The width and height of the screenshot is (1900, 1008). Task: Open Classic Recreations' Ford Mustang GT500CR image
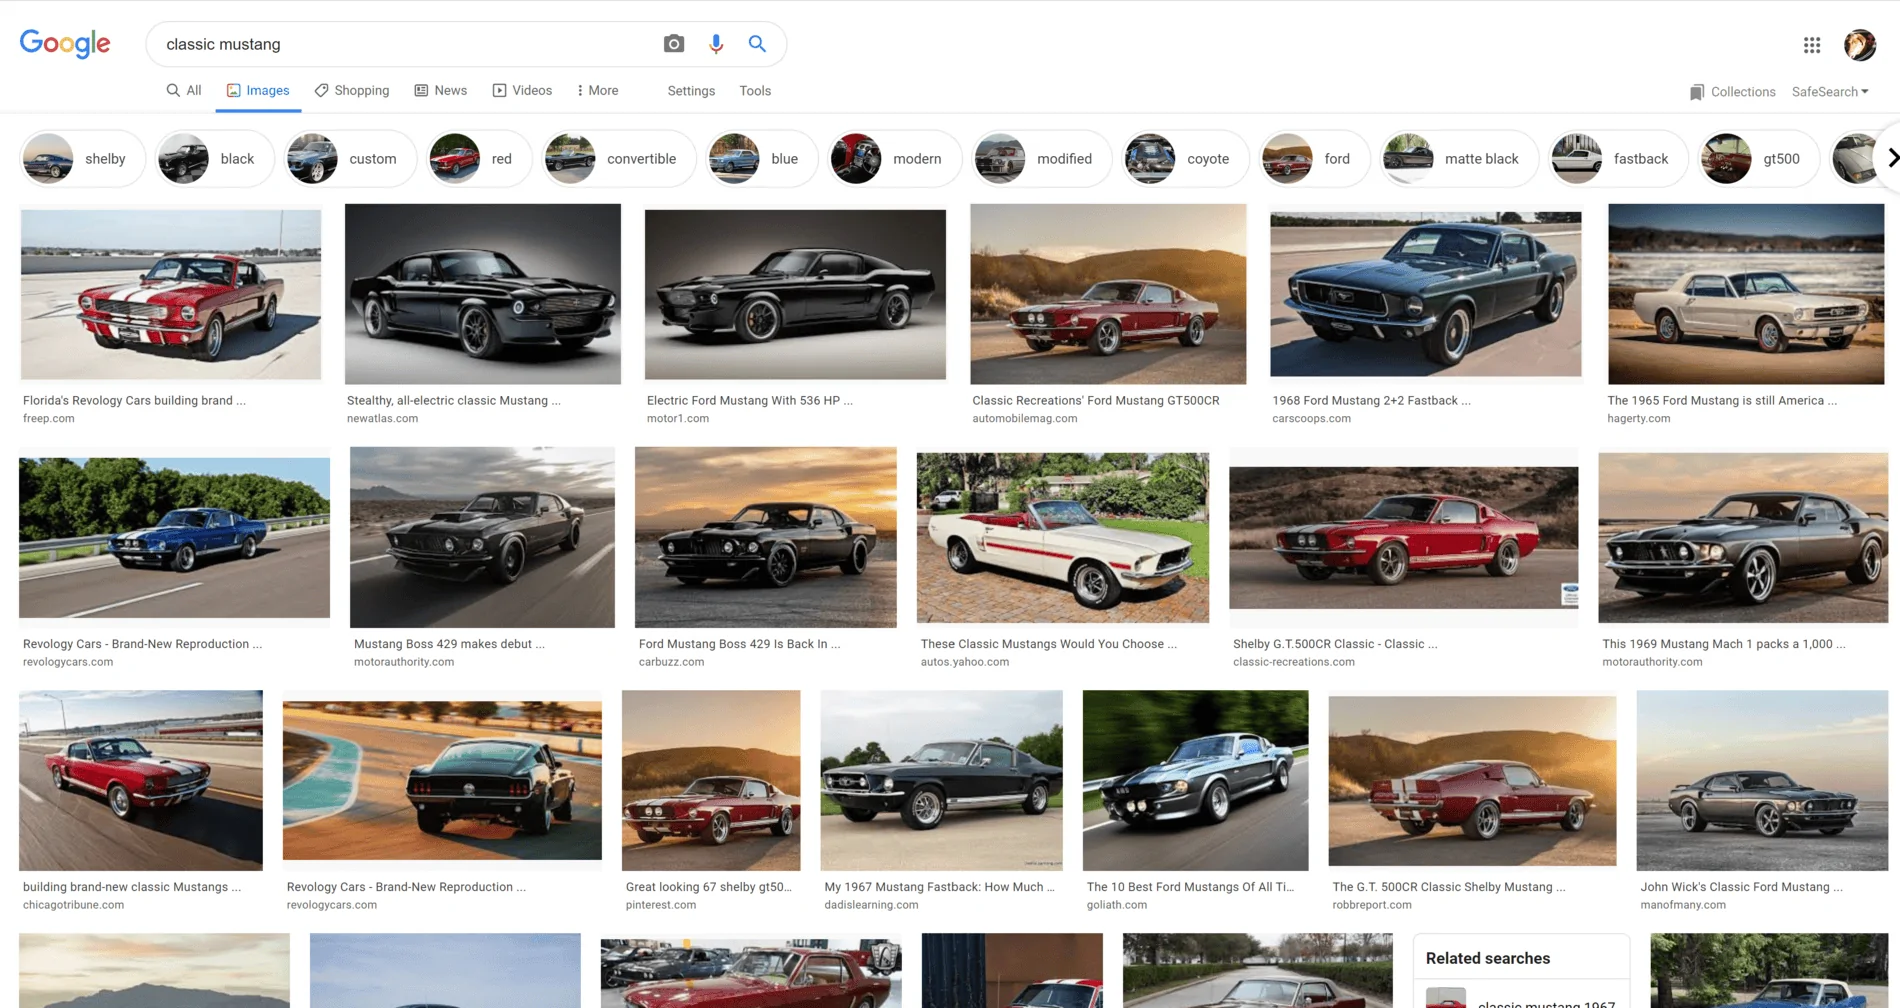coord(1108,294)
